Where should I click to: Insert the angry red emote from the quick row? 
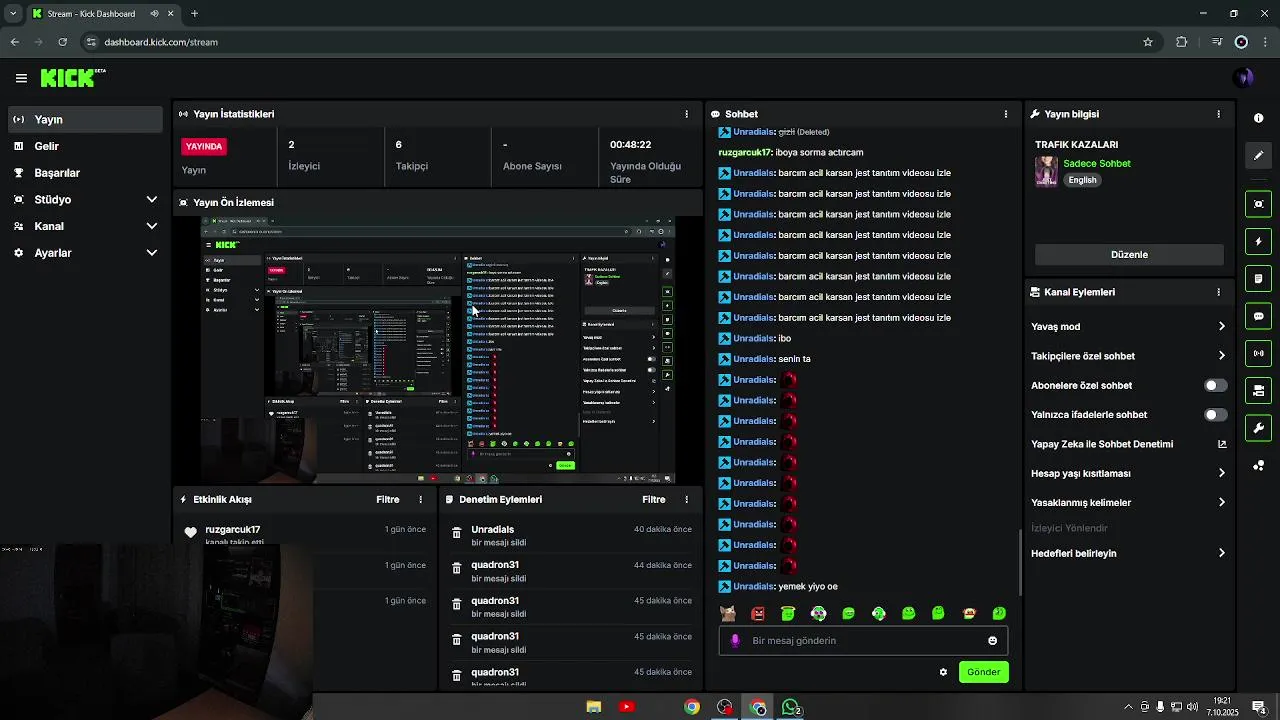(758, 613)
